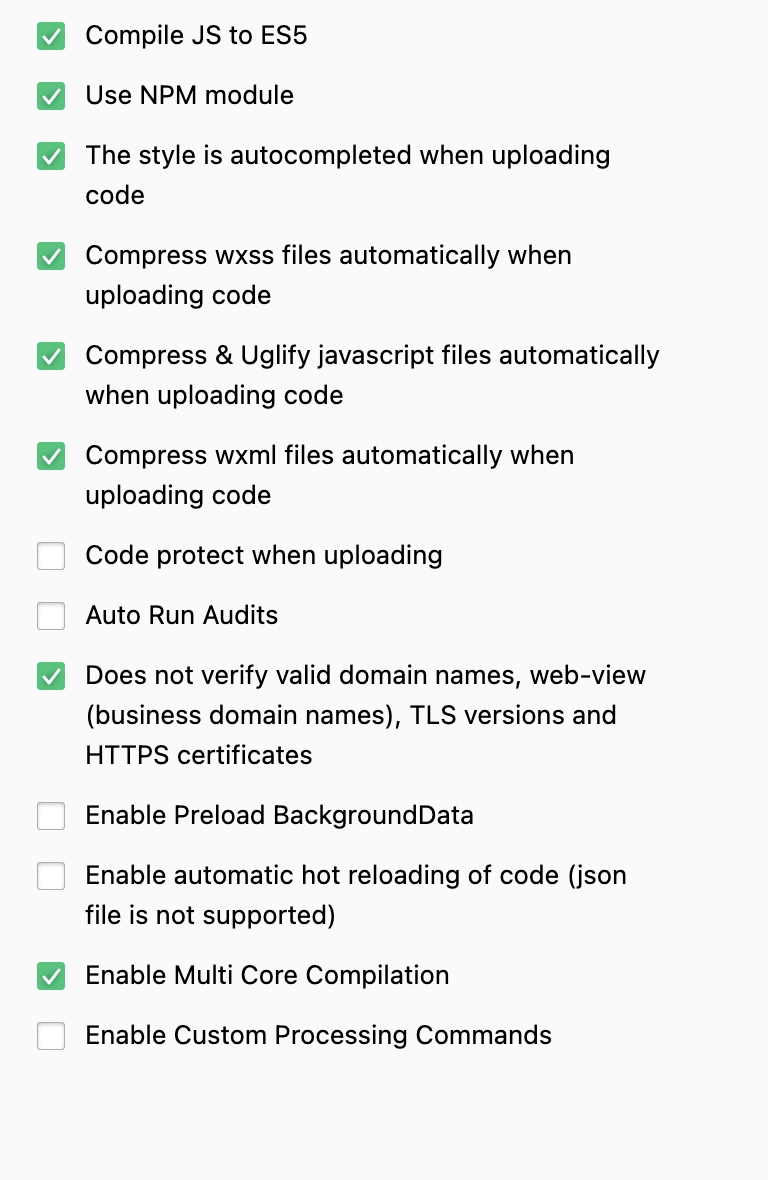Uncheck Compress wxss files automatically checkbox
This screenshot has width=768, height=1180.
pyautogui.click(x=51, y=257)
